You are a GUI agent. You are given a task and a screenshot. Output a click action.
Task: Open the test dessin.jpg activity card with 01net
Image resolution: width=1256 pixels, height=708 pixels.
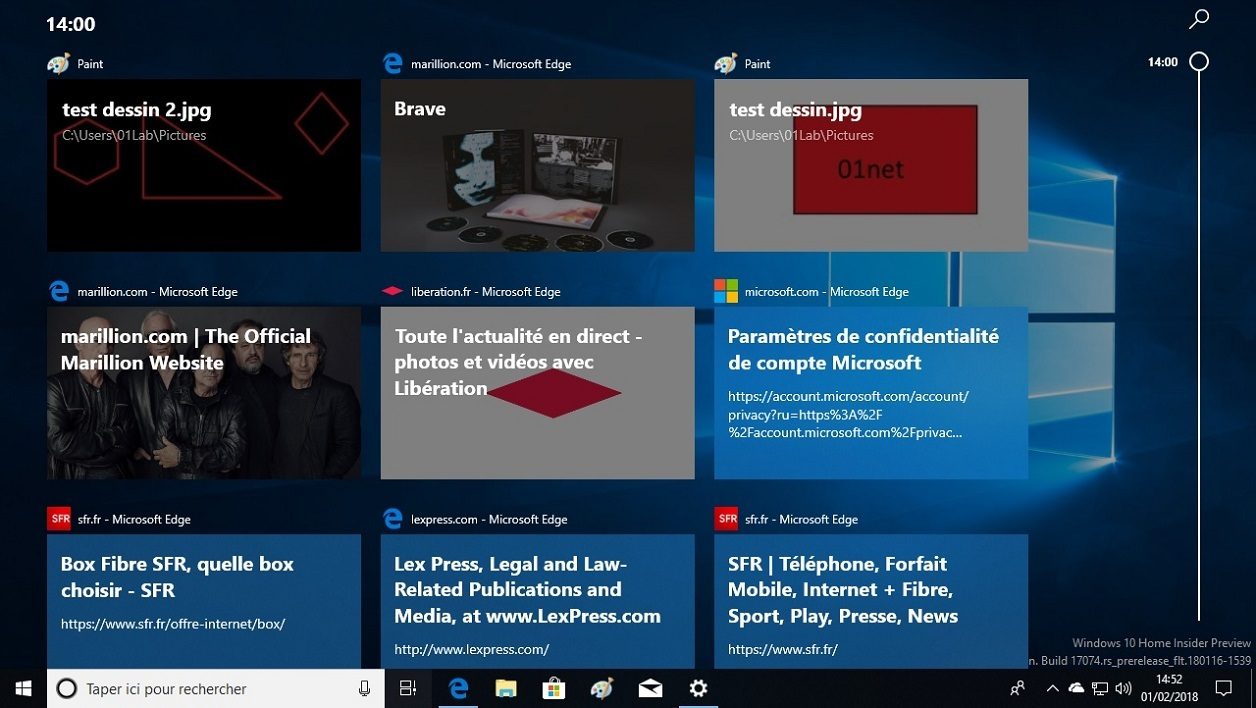[871, 165]
